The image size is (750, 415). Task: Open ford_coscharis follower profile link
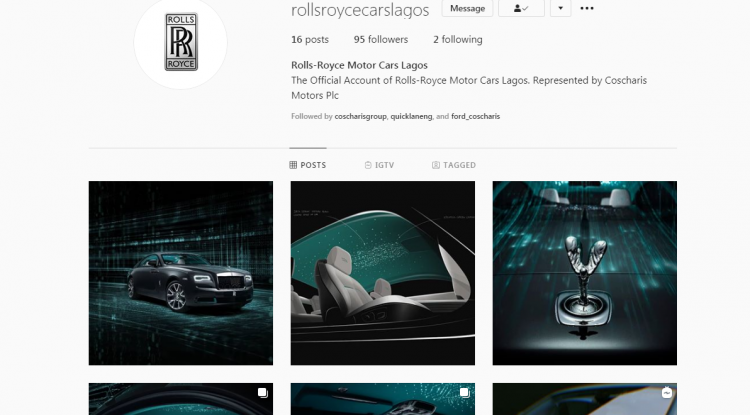(475, 116)
